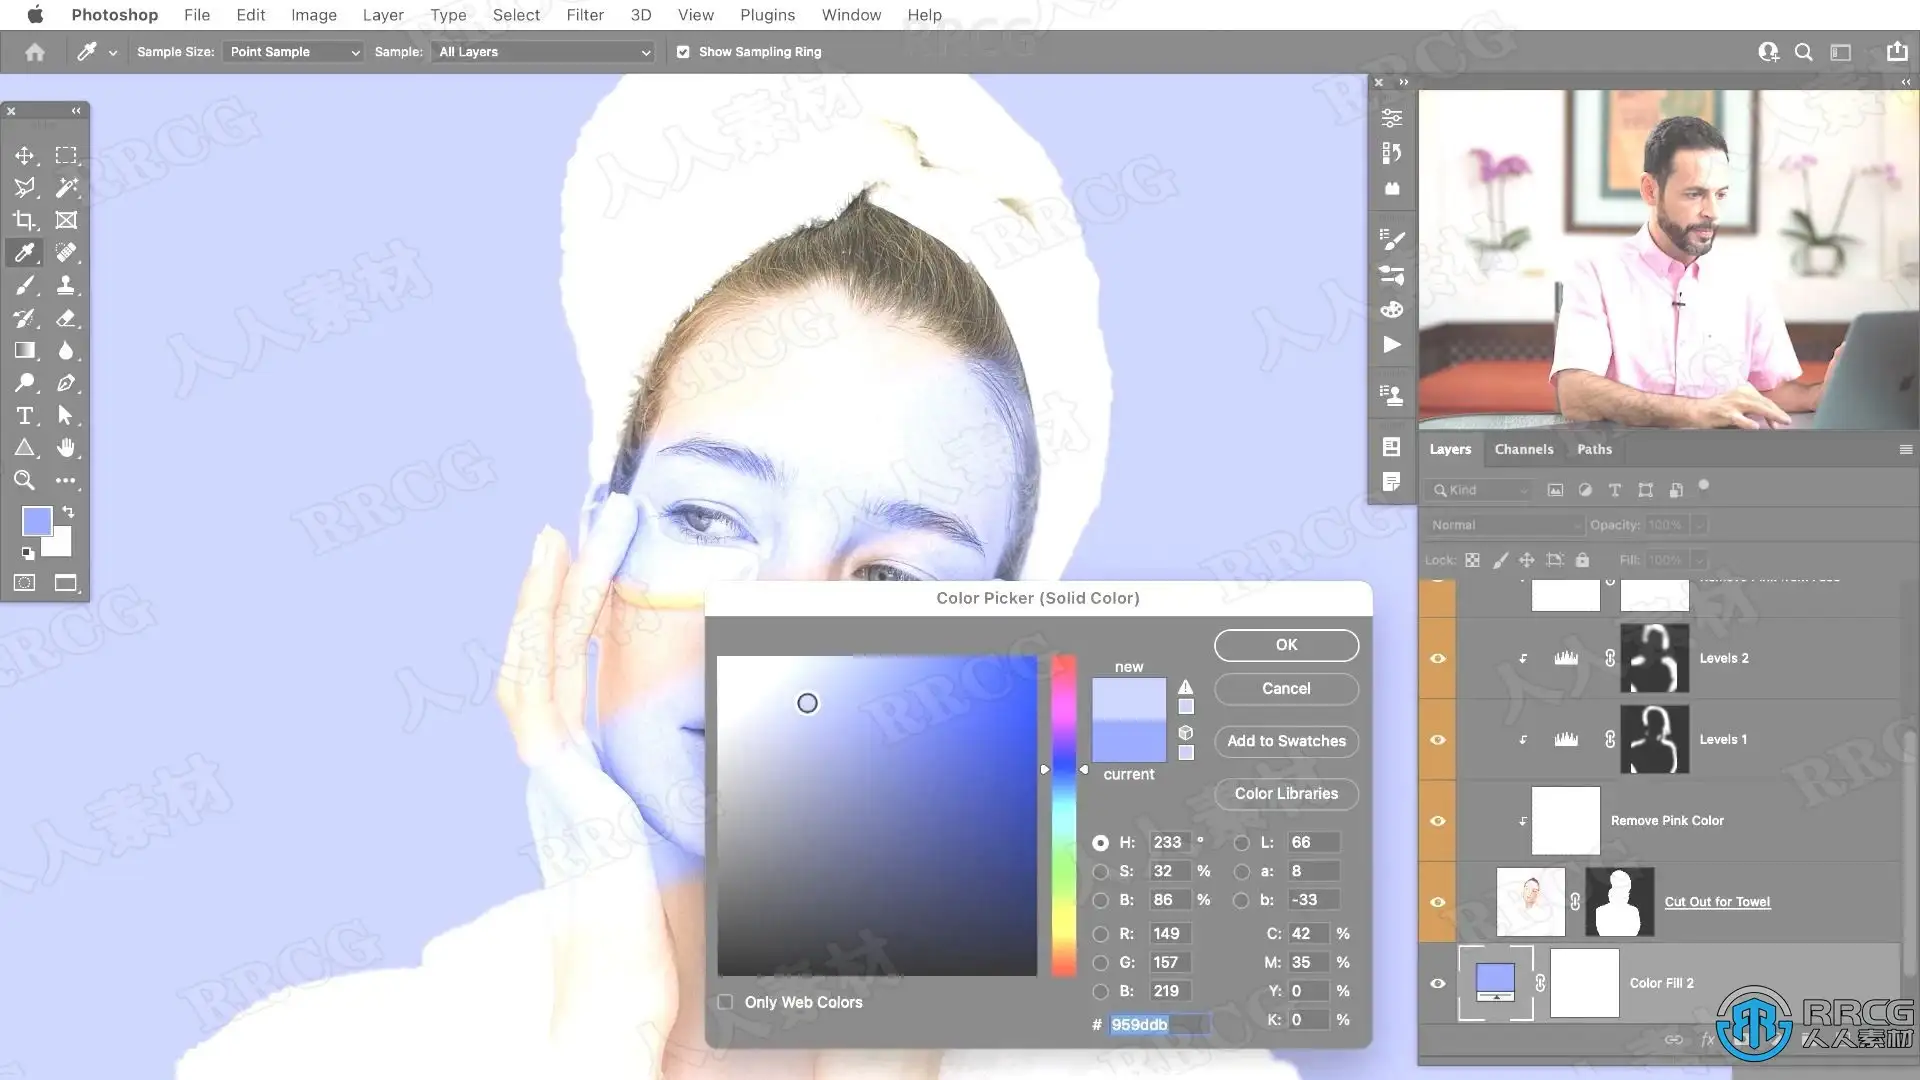
Task: Switch to the Channels tab
Action: point(1524,450)
